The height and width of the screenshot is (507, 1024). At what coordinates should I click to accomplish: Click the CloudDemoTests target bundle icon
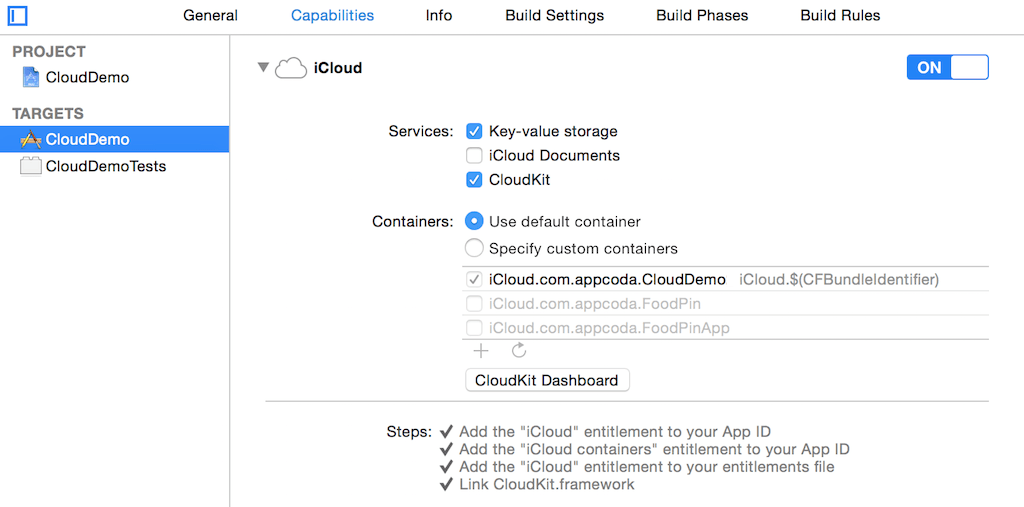pos(31,167)
